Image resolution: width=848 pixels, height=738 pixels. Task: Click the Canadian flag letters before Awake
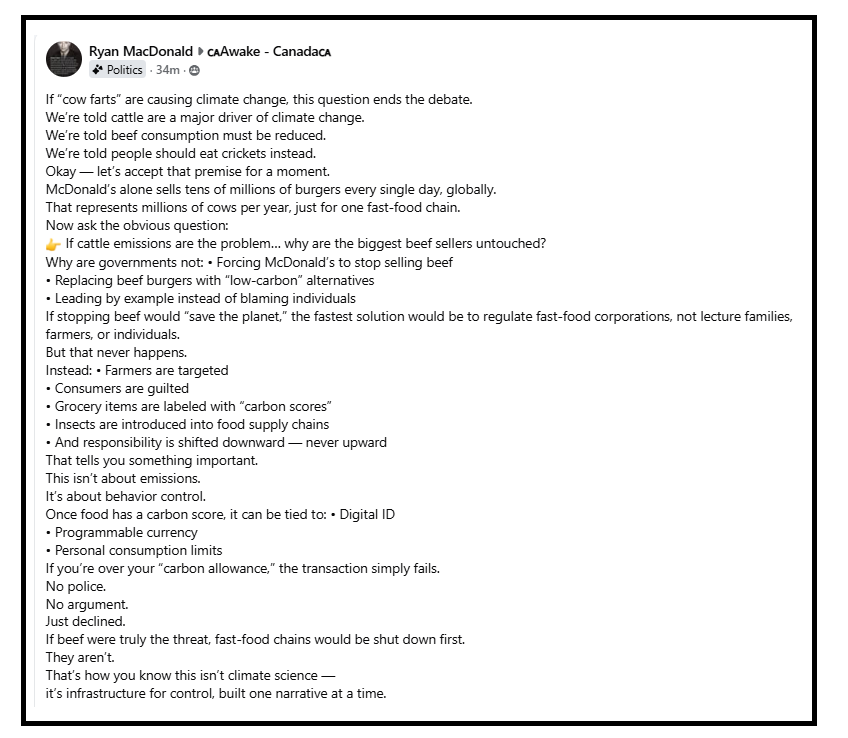(x=213, y=52)
